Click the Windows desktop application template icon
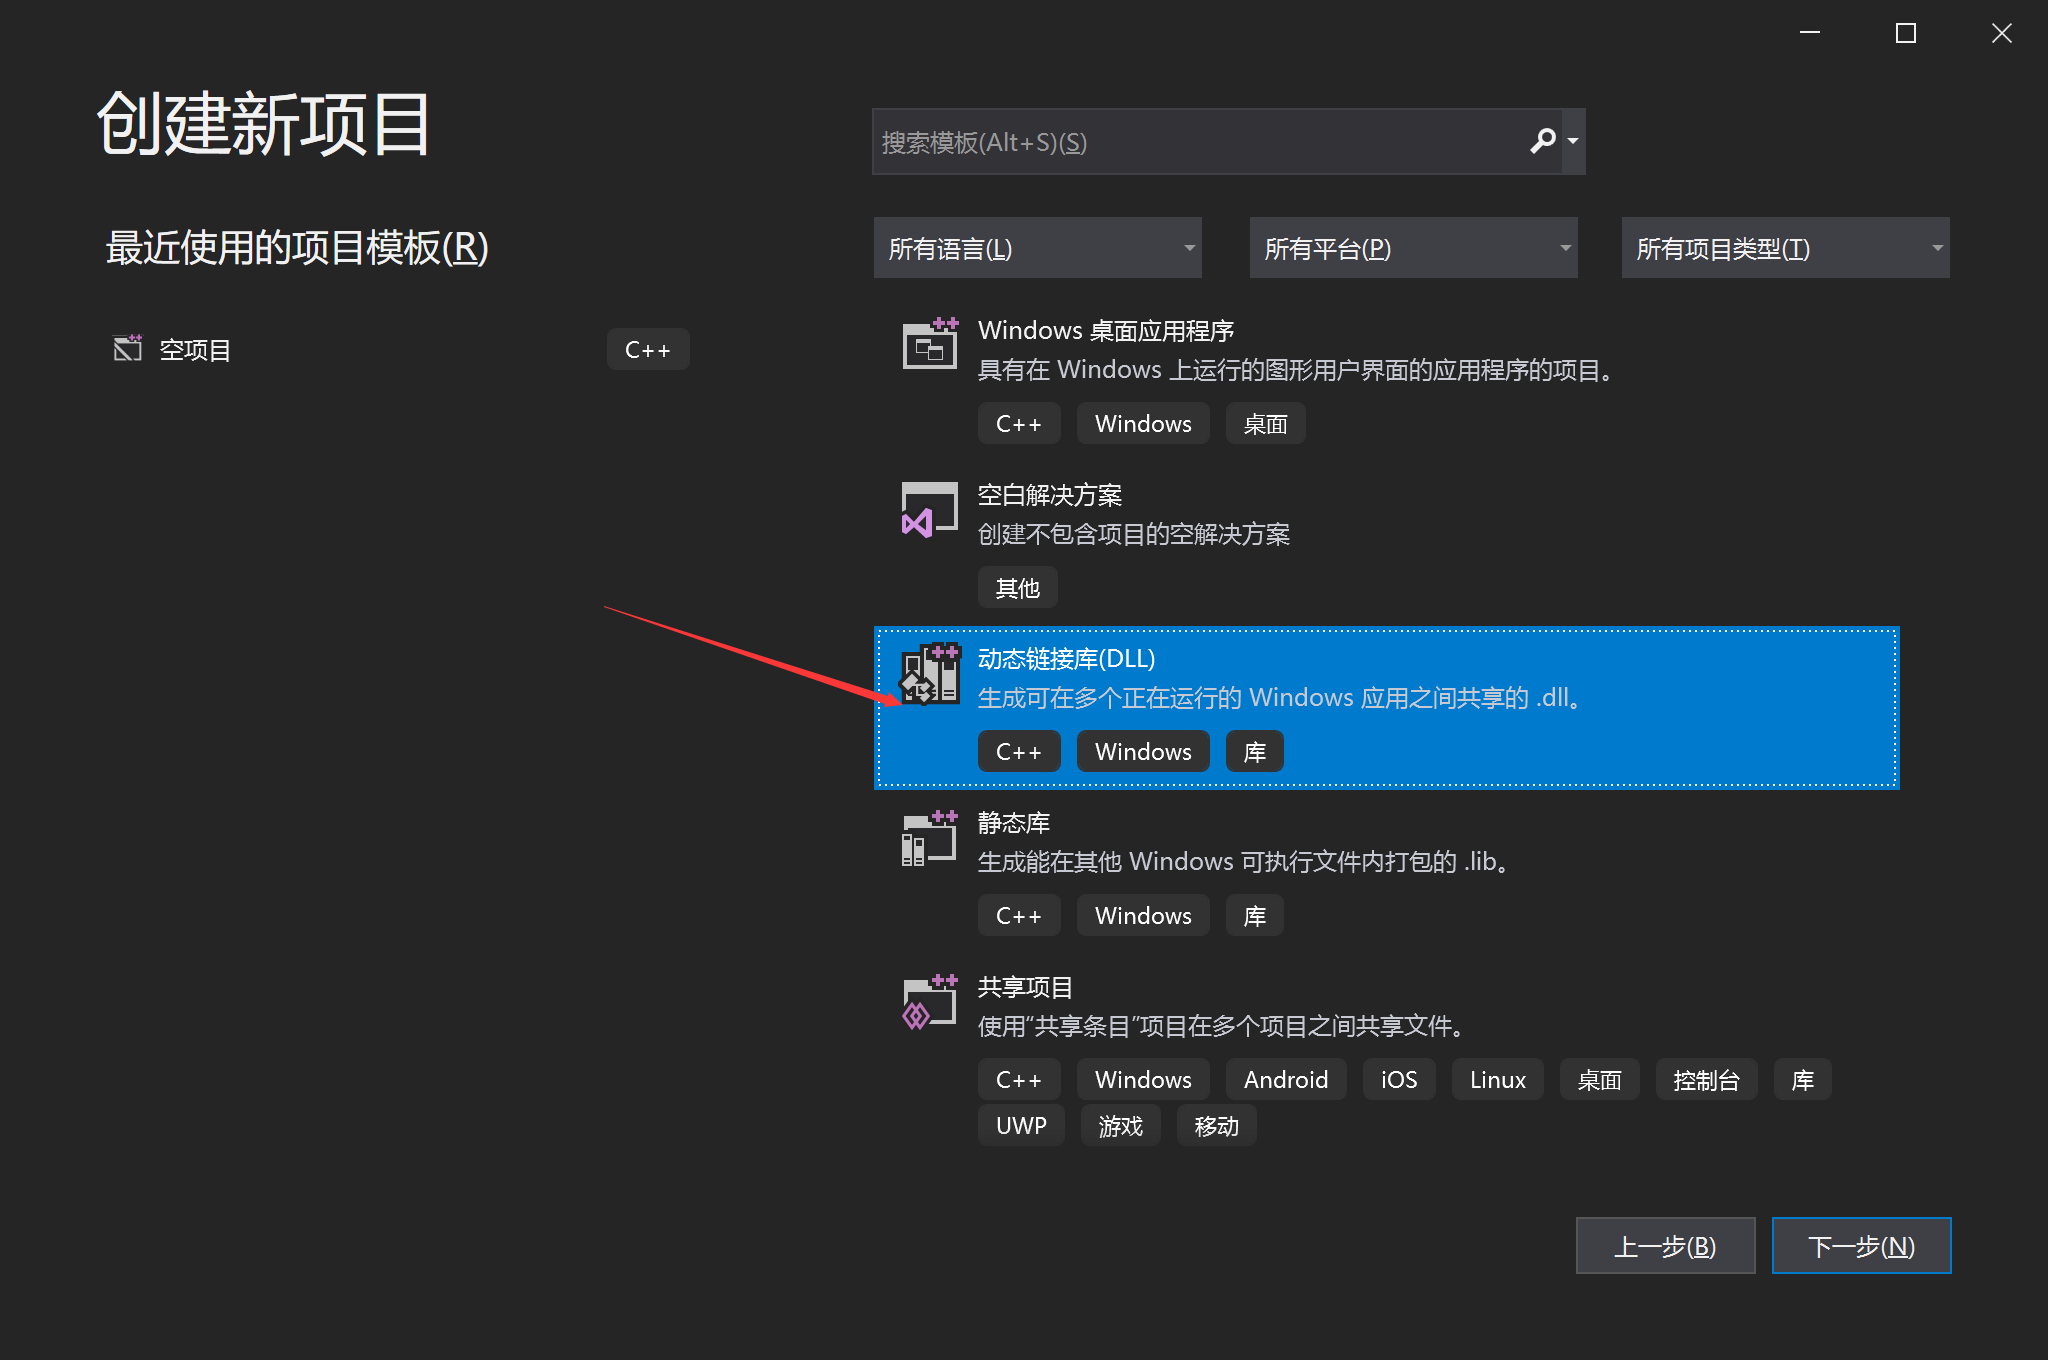The image size is (2048, 1360). tap(930, 343)
